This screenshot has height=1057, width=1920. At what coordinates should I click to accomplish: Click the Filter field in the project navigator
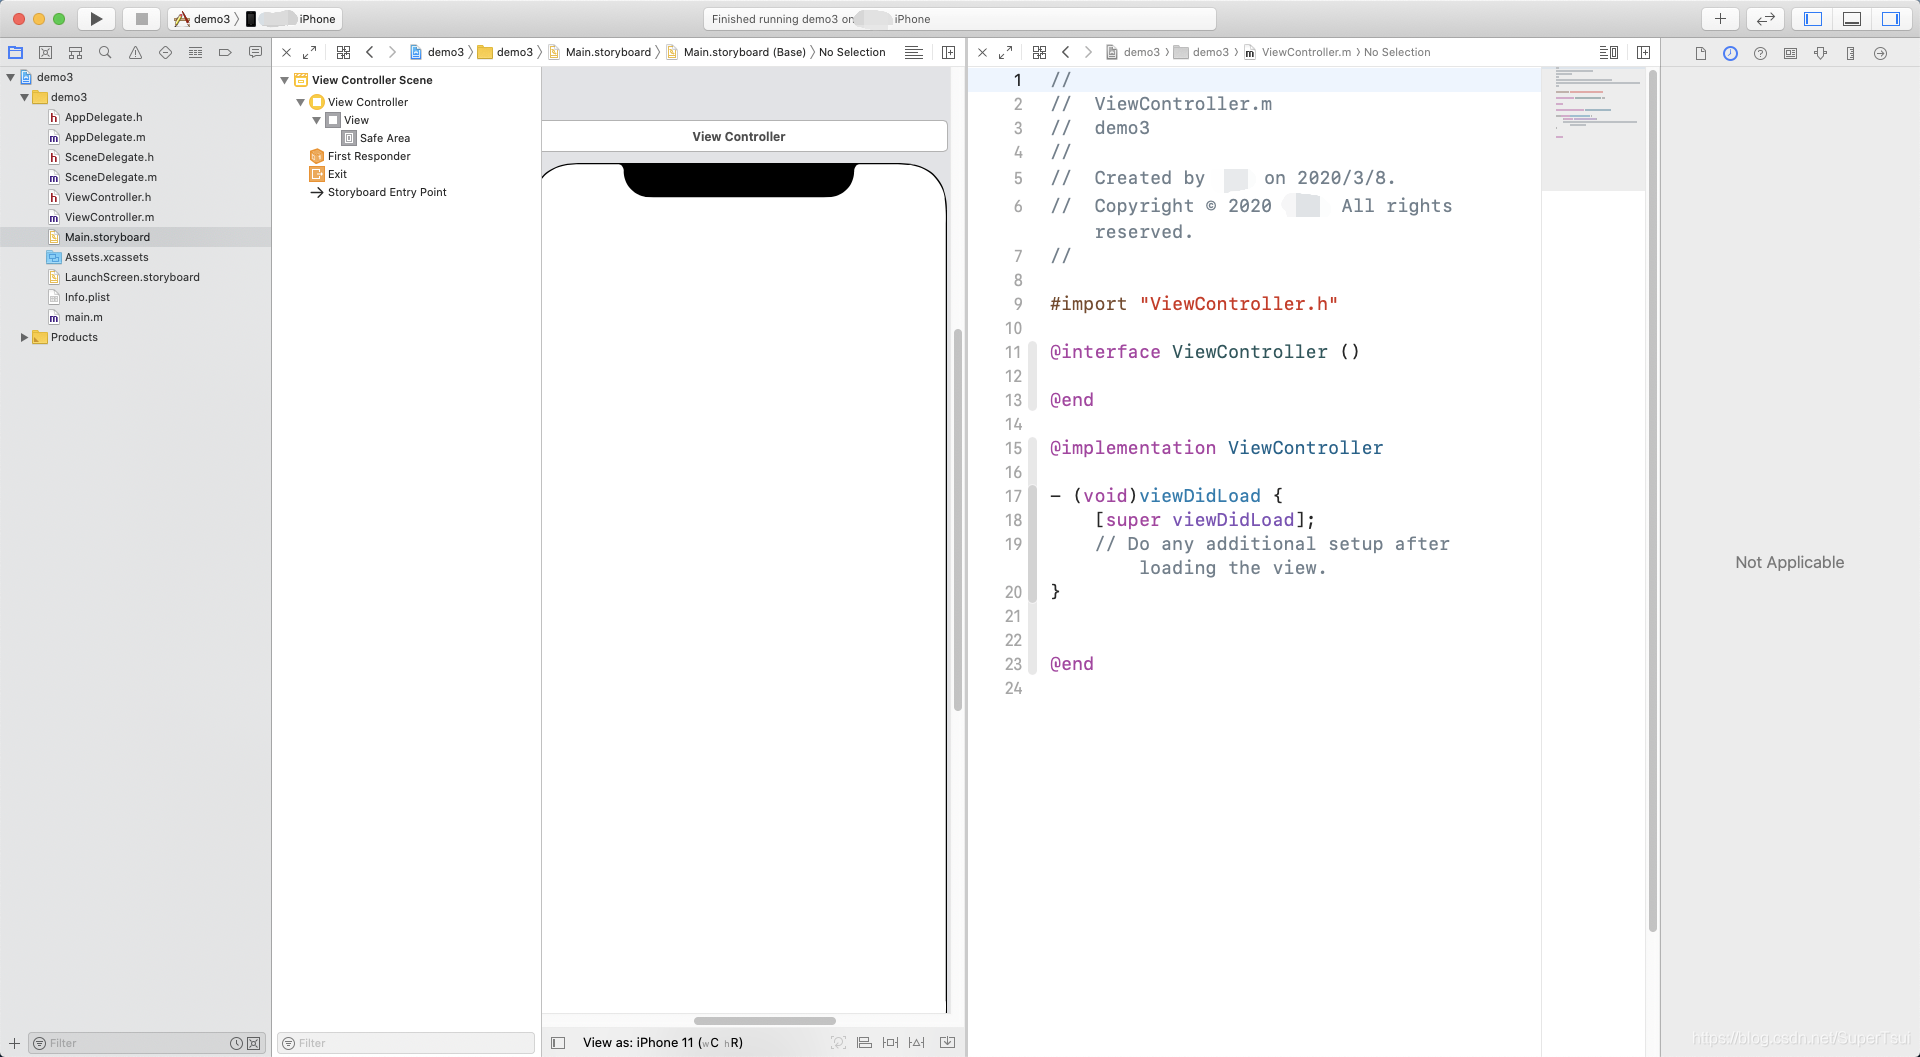[x=120, y=1042]
